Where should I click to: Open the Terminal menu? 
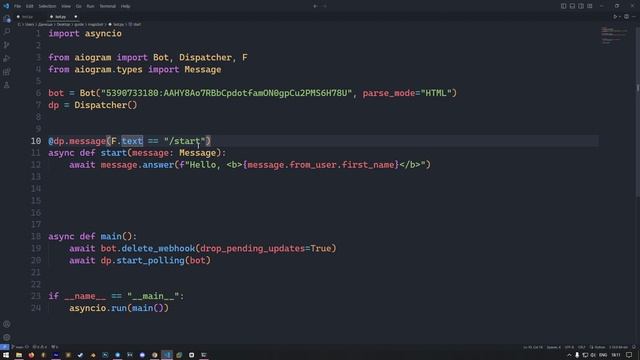[108, 6]
